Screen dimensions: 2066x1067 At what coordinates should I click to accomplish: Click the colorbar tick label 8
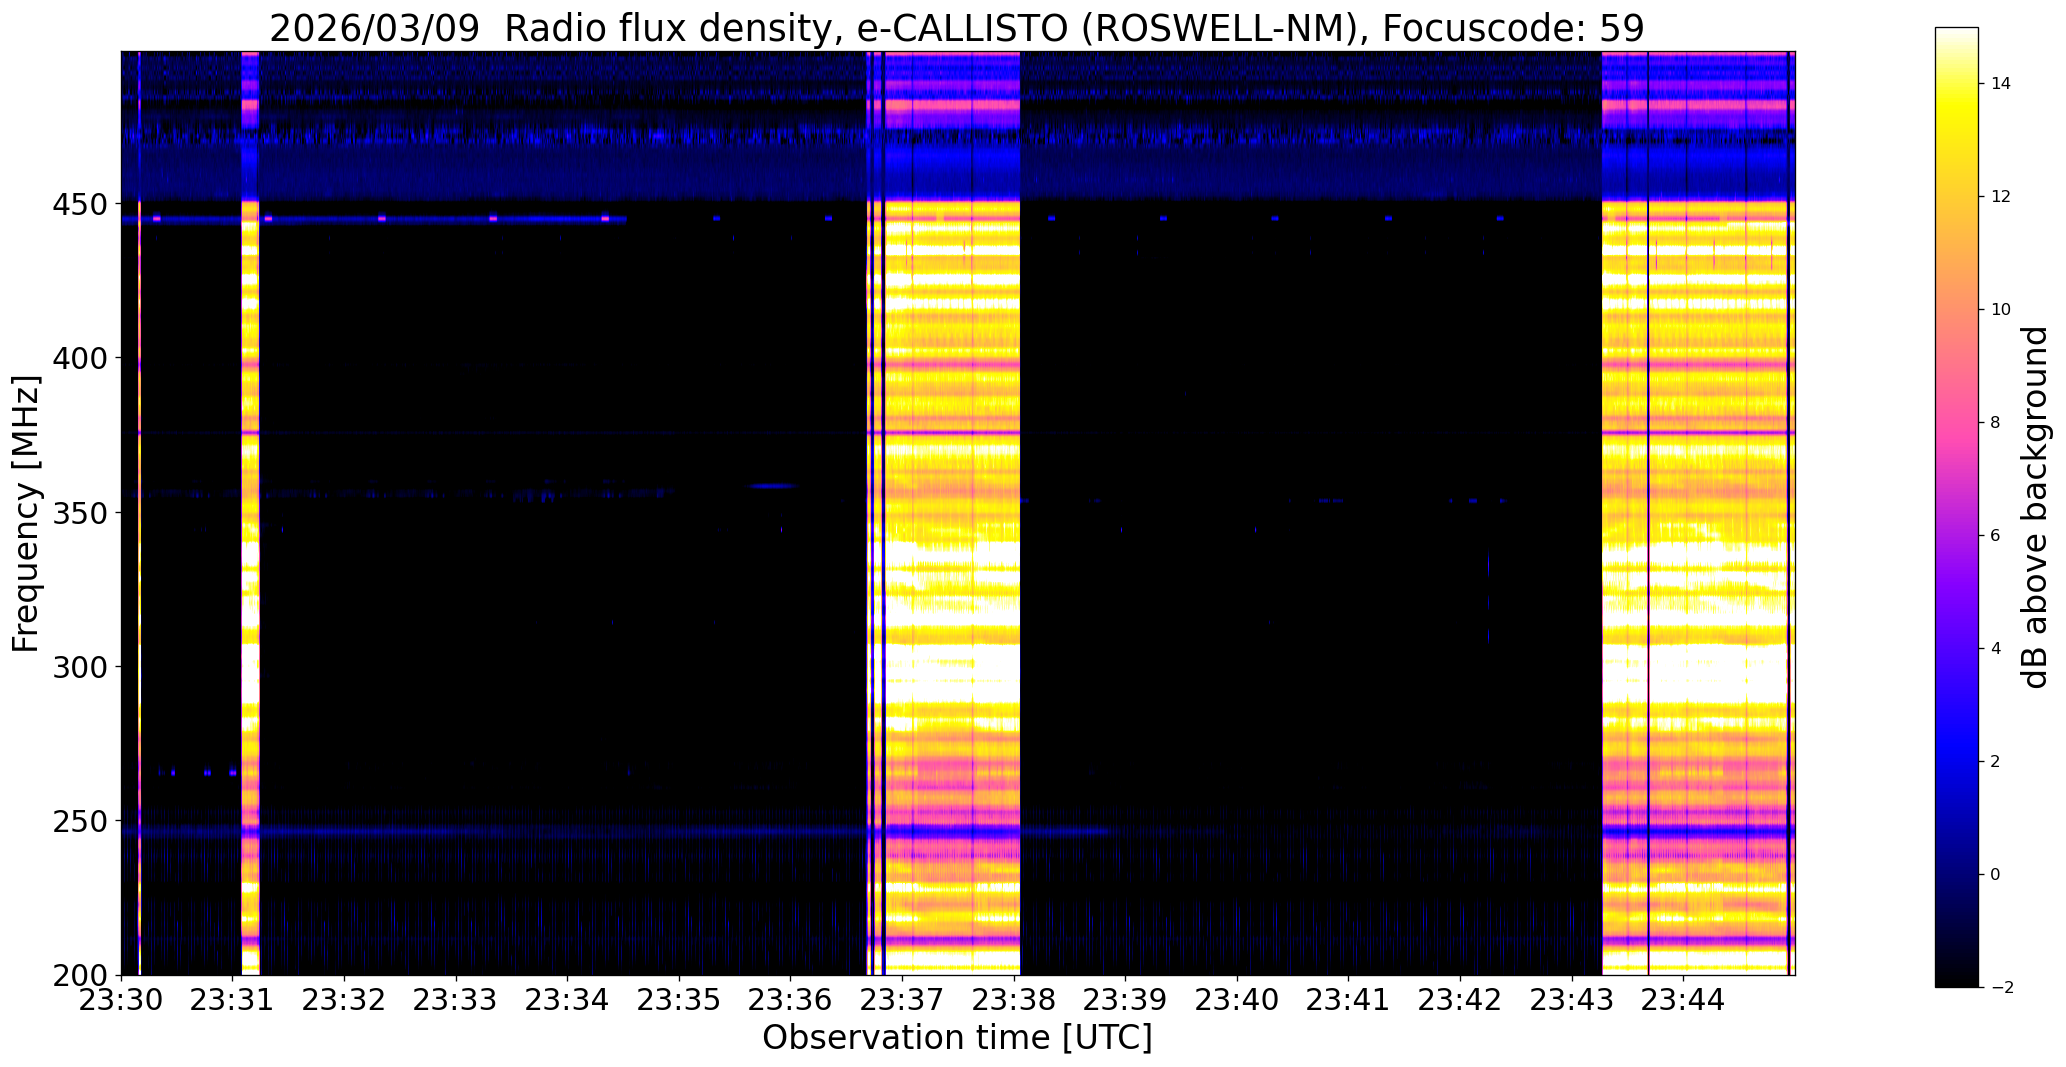[1996, 423]
